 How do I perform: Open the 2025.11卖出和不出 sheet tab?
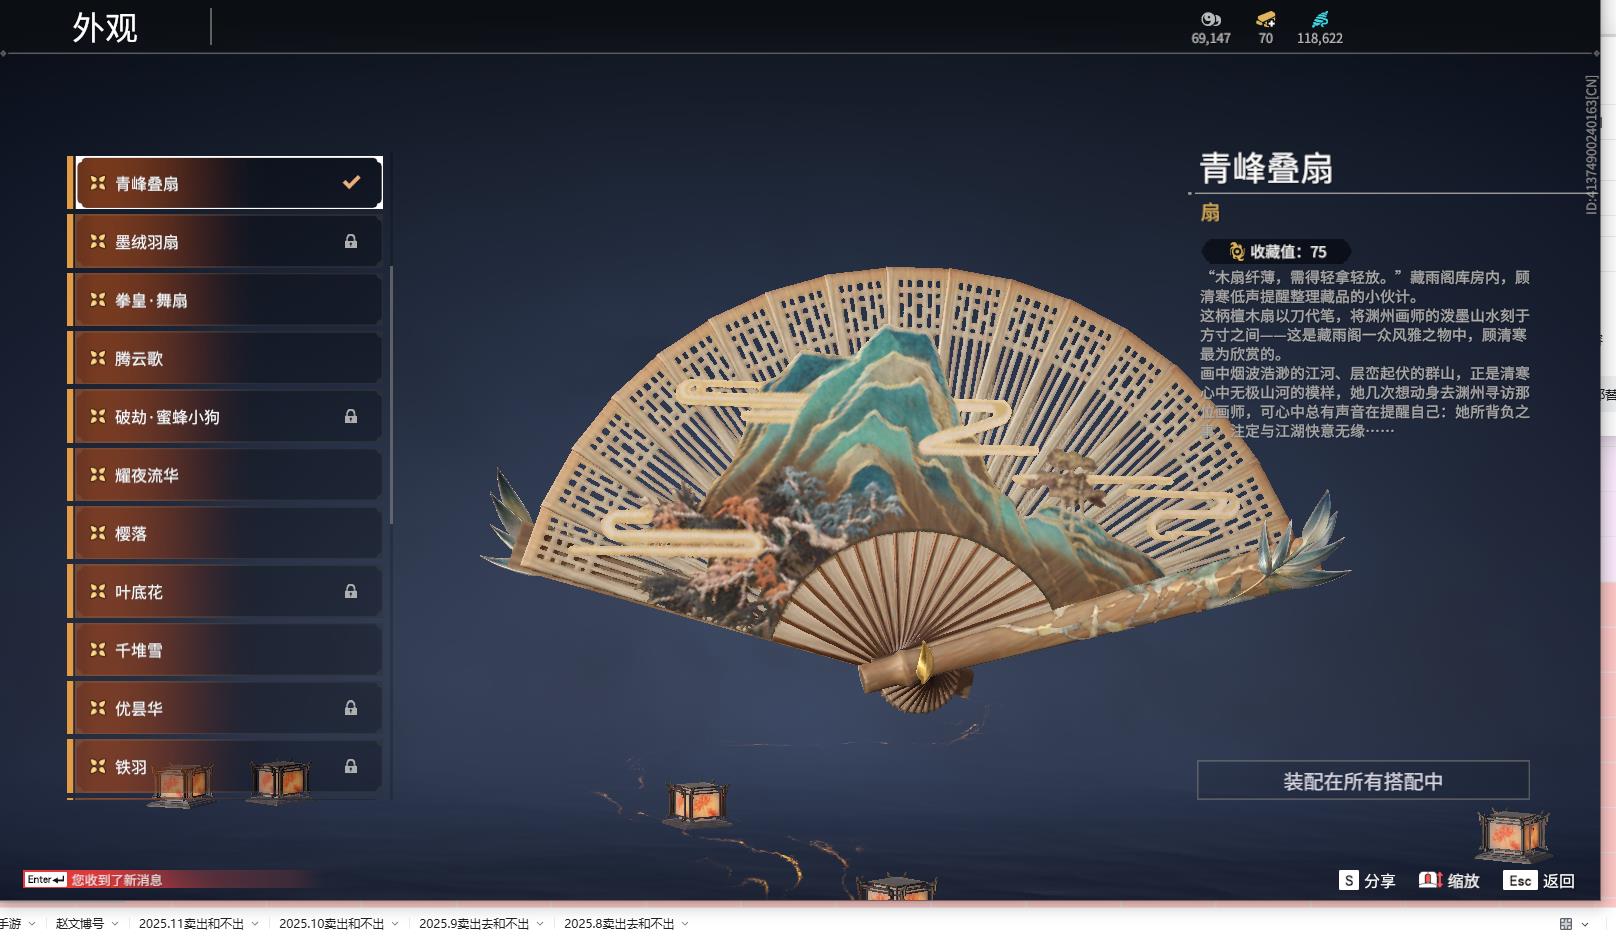click(x=191, y=924)
